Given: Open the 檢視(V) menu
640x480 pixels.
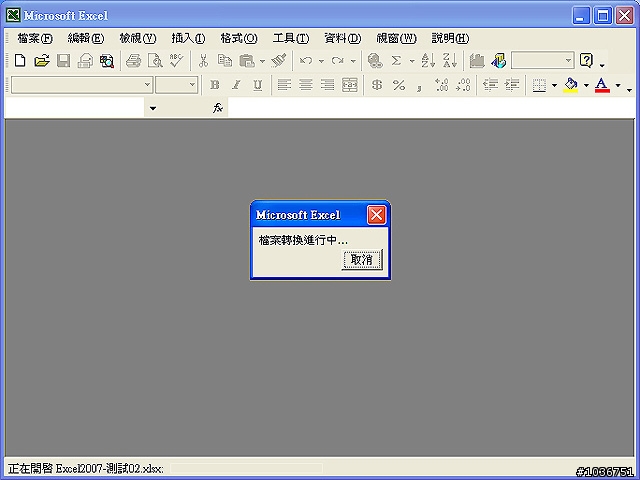Looking at the screenshot, I should [138, 38].
